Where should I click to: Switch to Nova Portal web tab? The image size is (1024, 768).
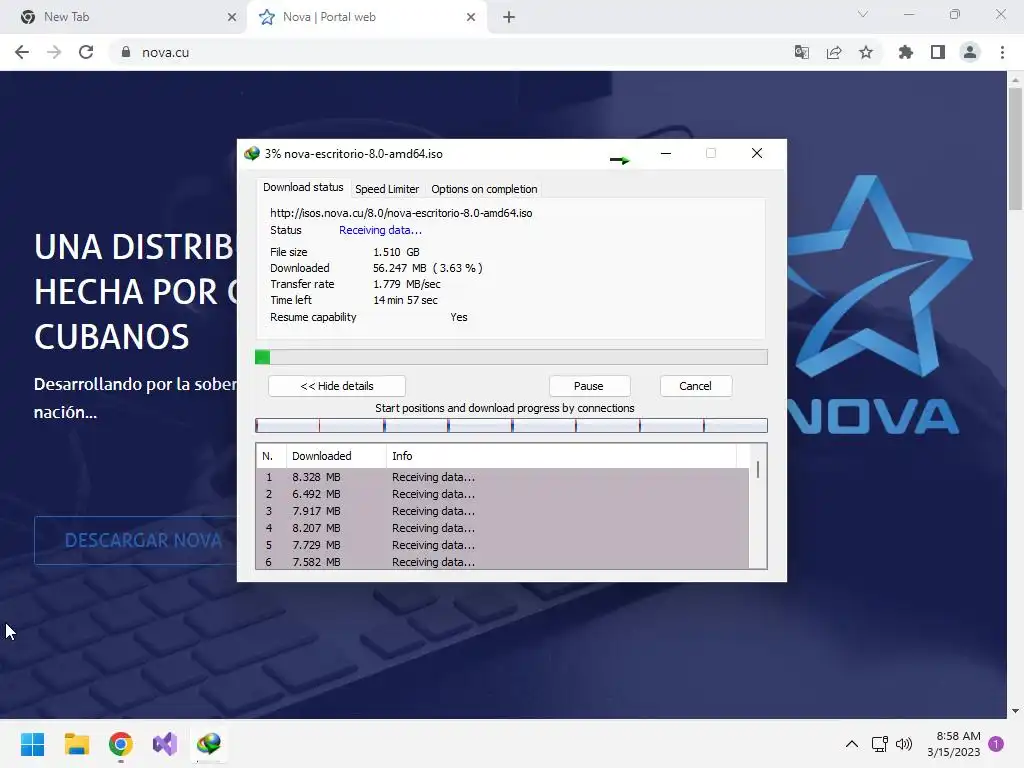(x=366, y=17)
